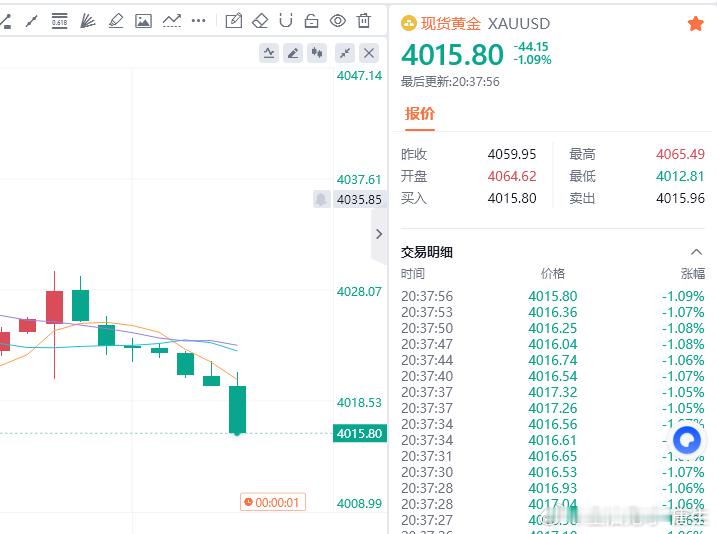Click the 最后更新 20:37:56 timestamp
The width and height of the screenshot is (717, 534).
click(450, 82)
